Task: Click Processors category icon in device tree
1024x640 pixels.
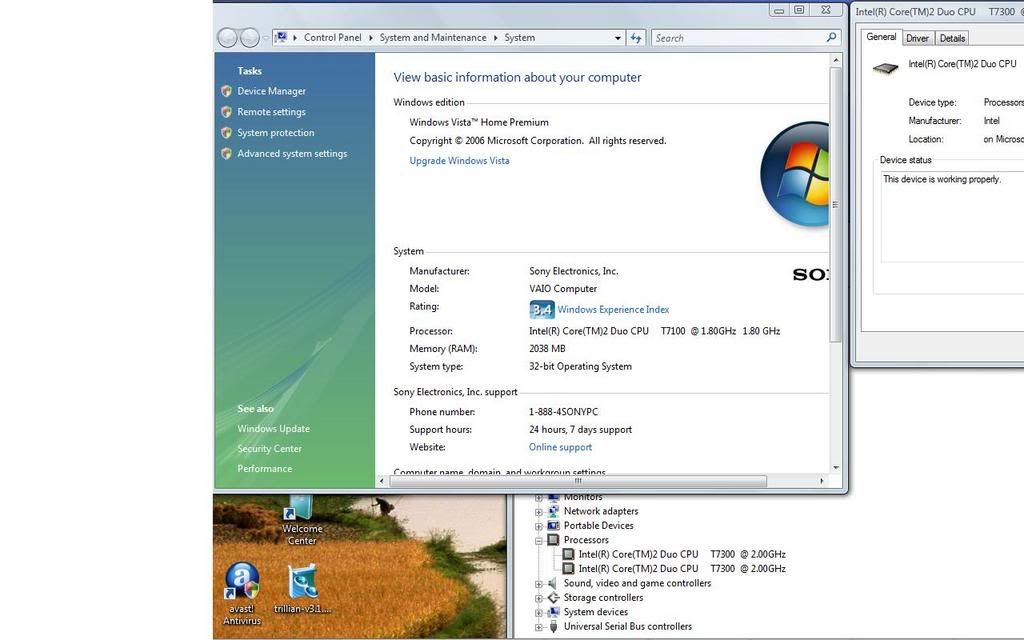Action: 553,540
